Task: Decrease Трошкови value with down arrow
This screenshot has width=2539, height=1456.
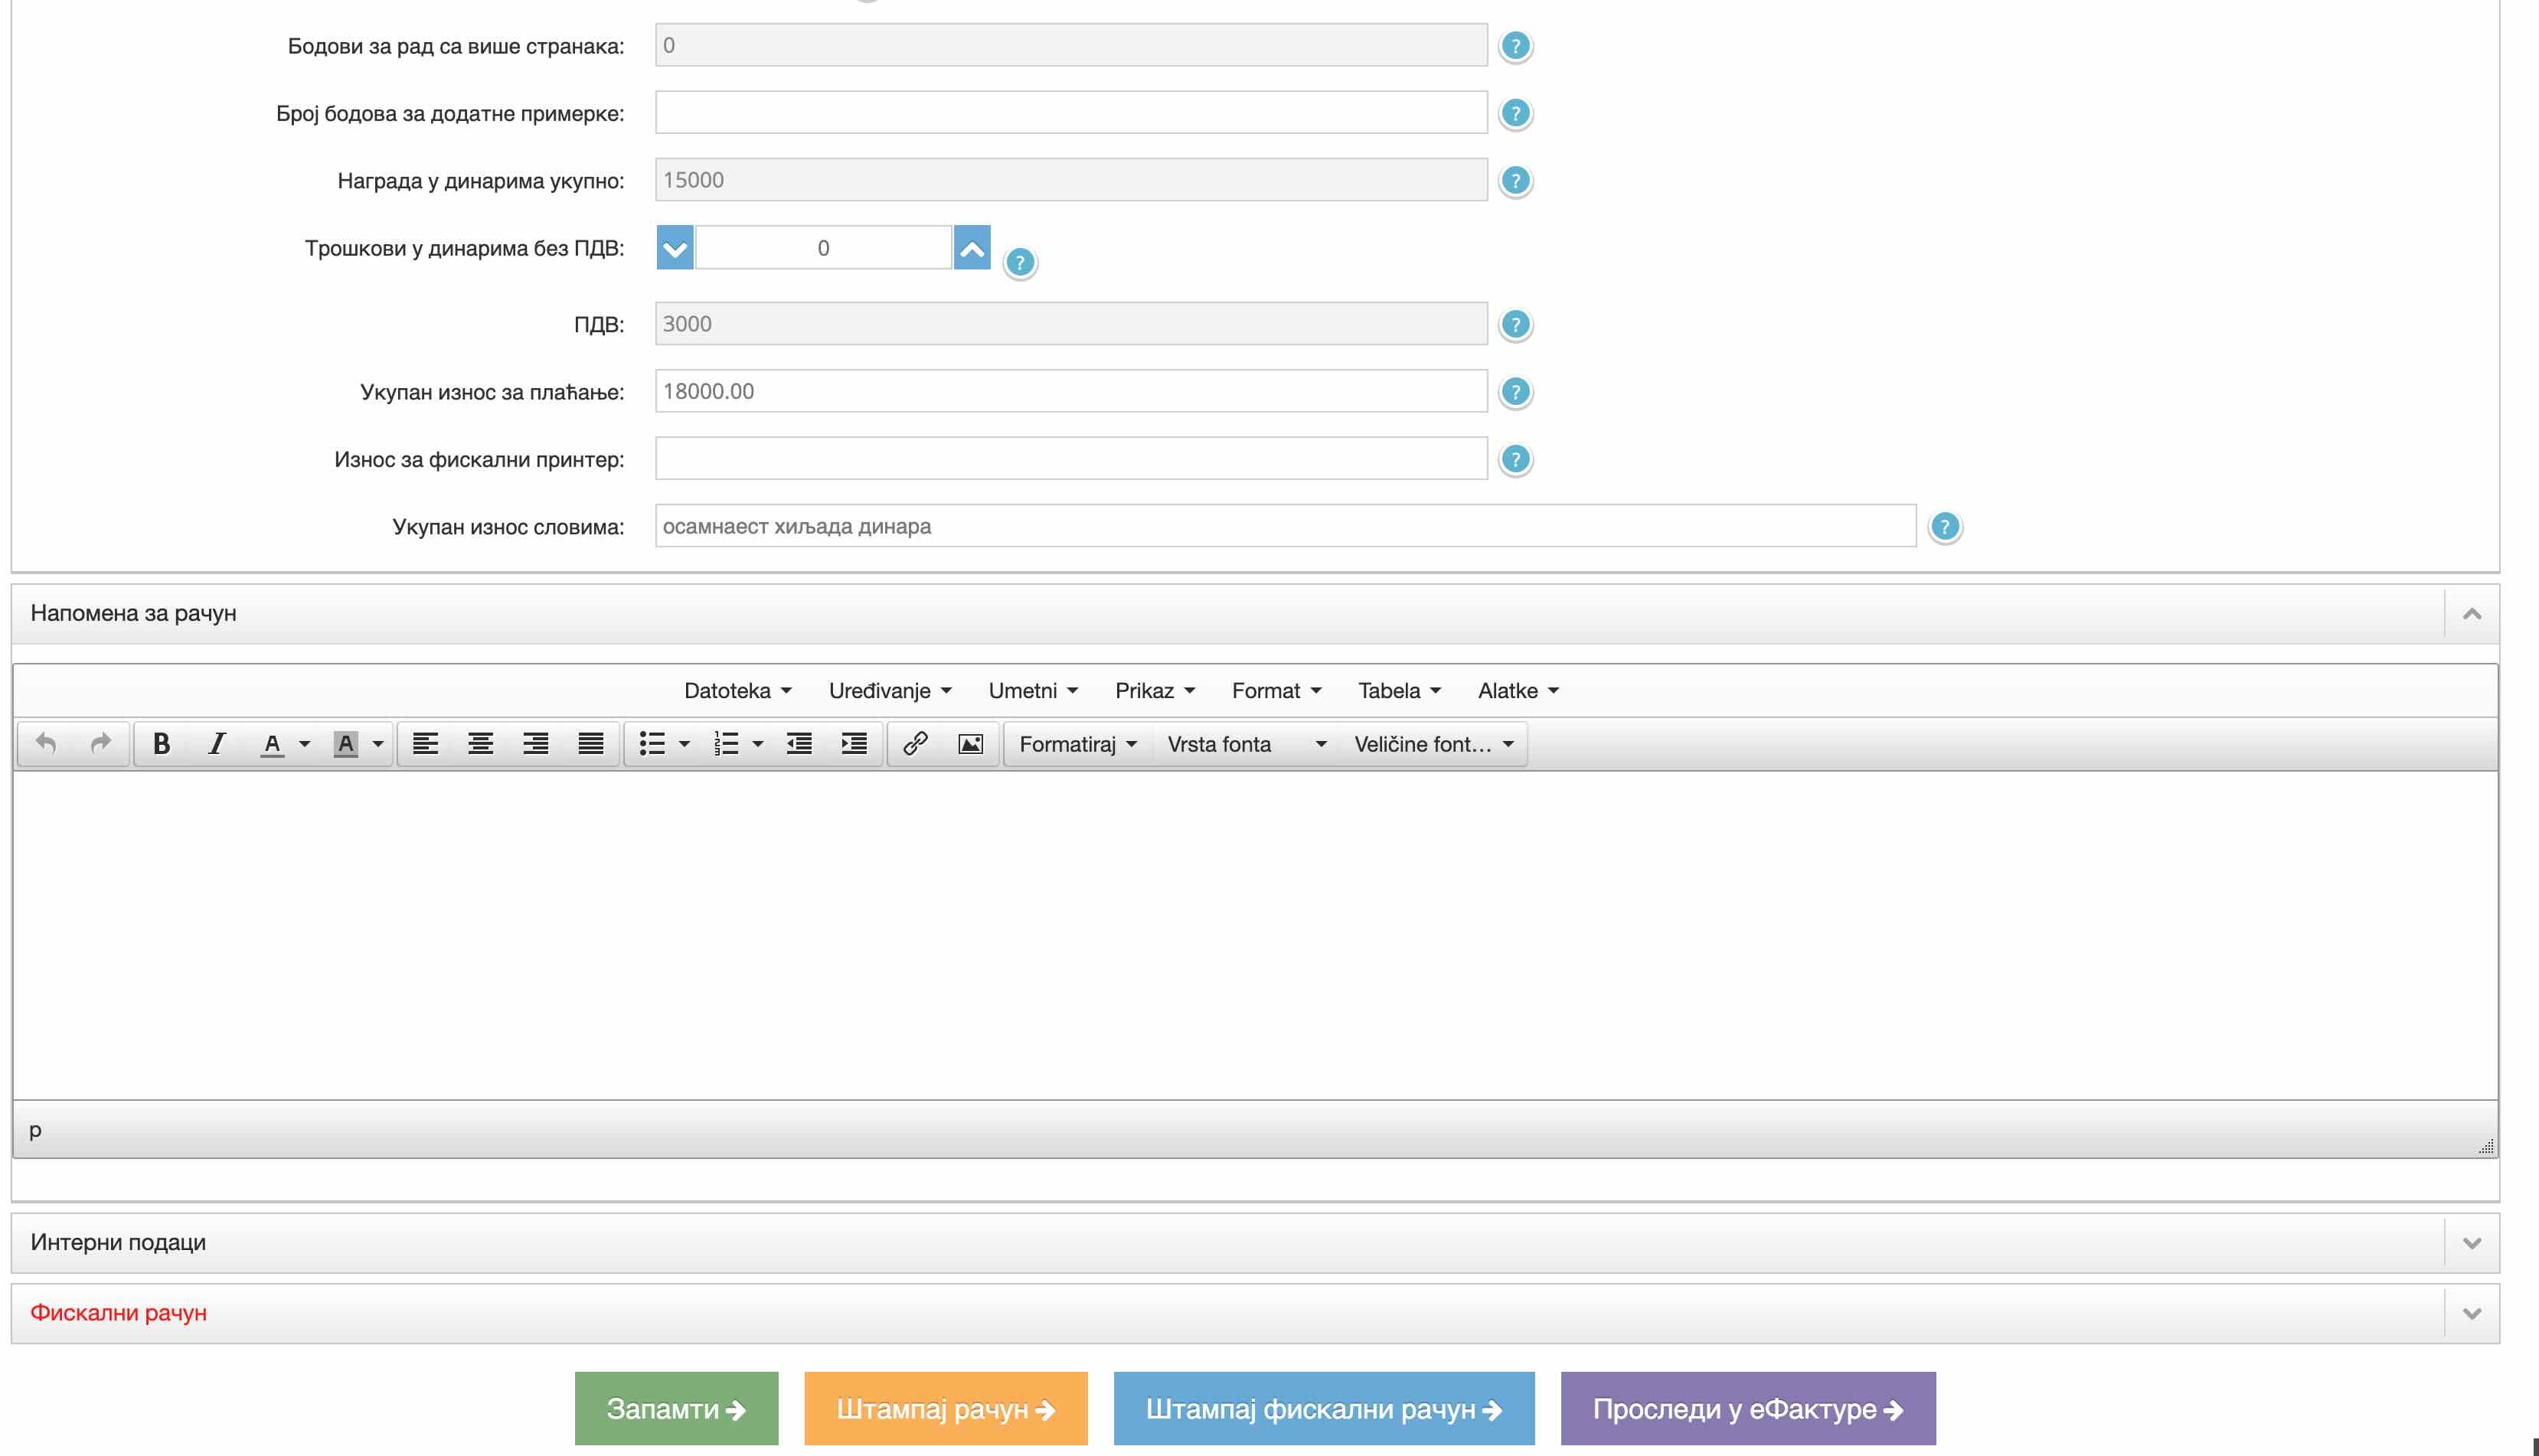Action: [x=675, y=248]
